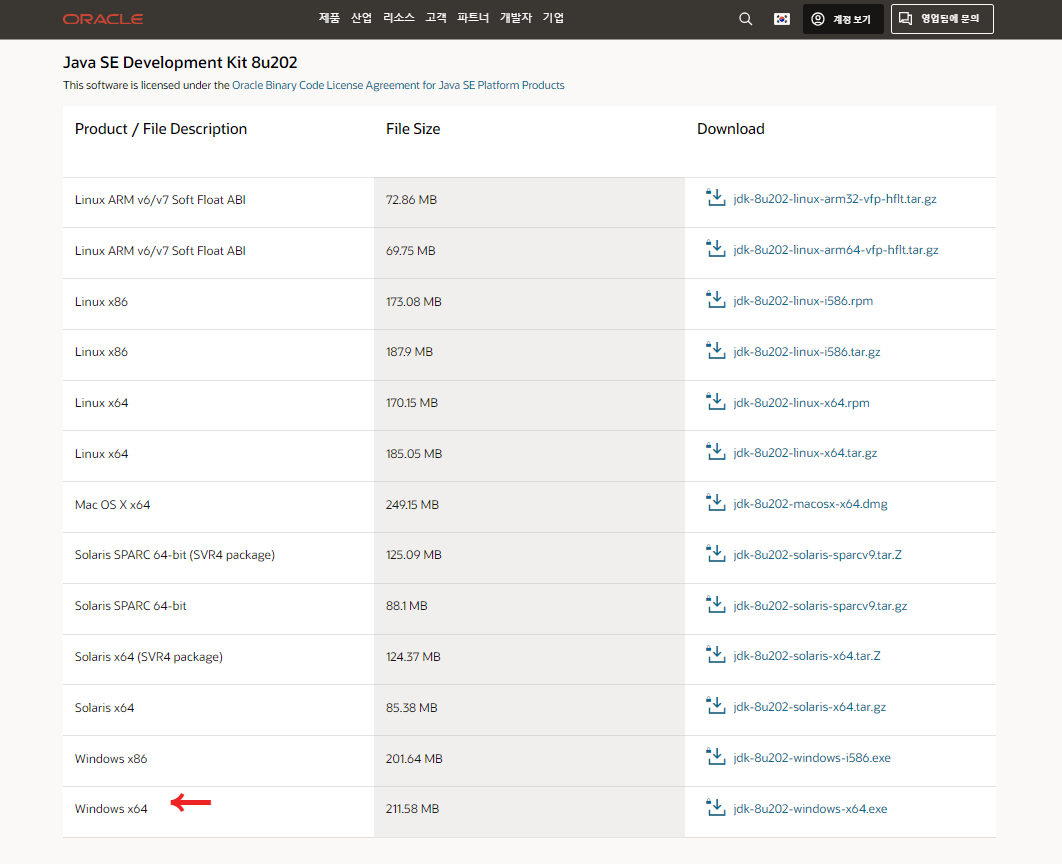This screenshot has width=1062, height=864.
Task: Click the 187.9 MB file size
Action: (409, 351)
